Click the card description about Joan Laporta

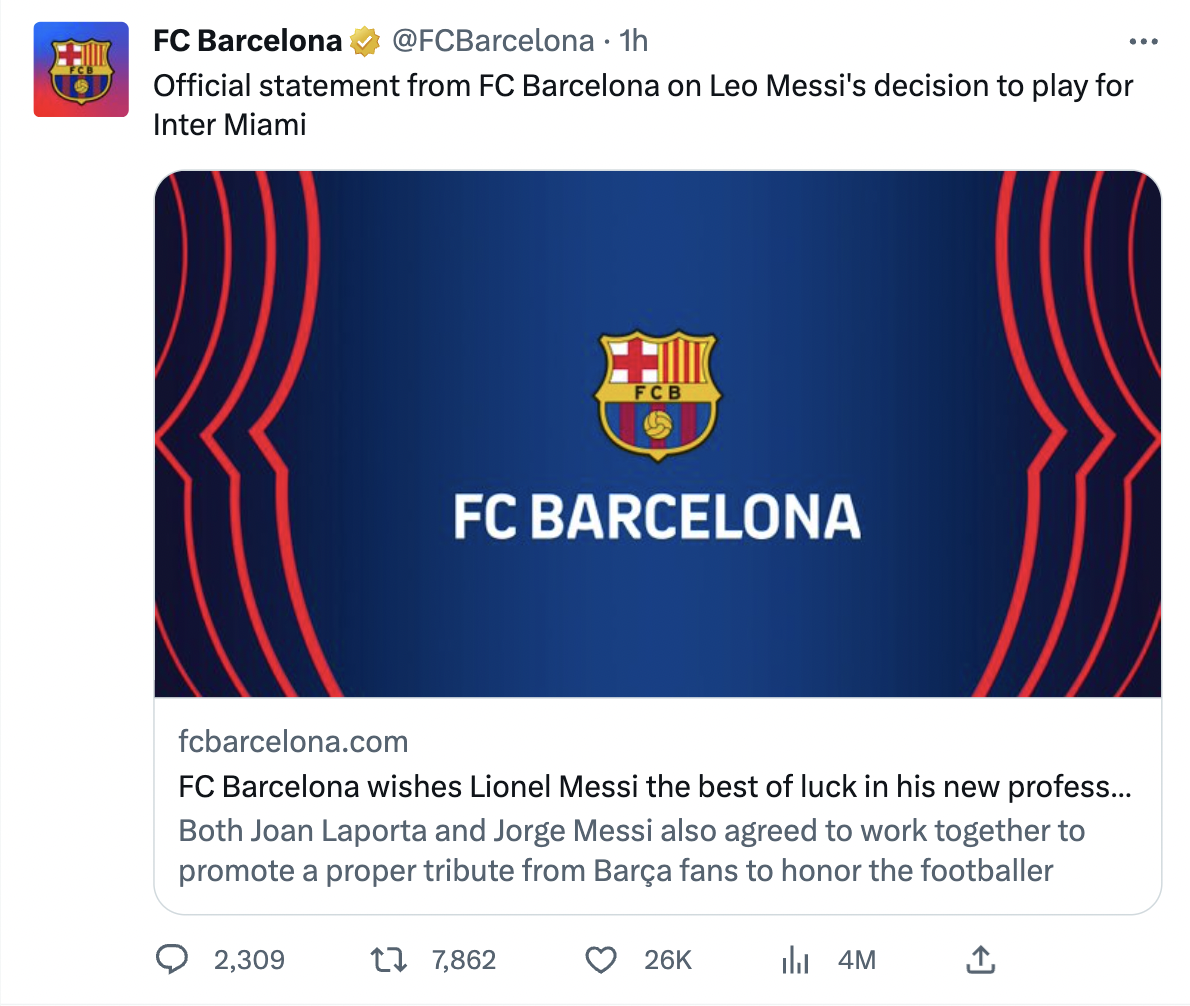tap(630, 850)
